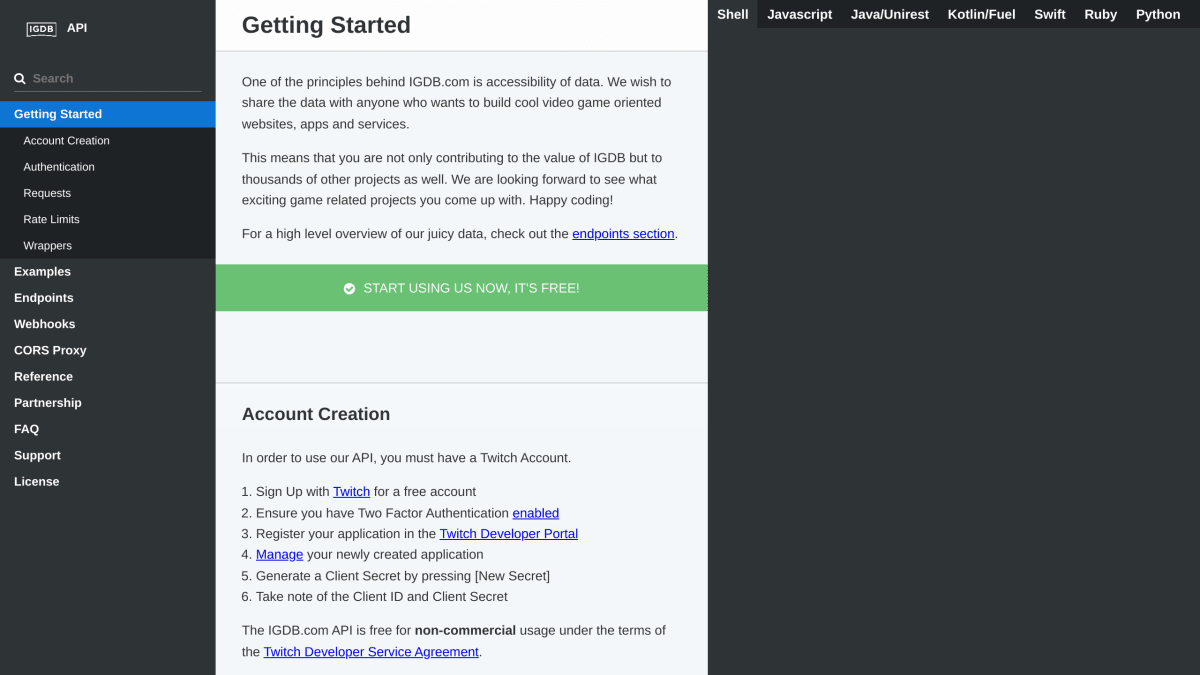This screenshot has height=675, width=1200.
Task: Click the Getting Started page heading
Action: point(326,25)
